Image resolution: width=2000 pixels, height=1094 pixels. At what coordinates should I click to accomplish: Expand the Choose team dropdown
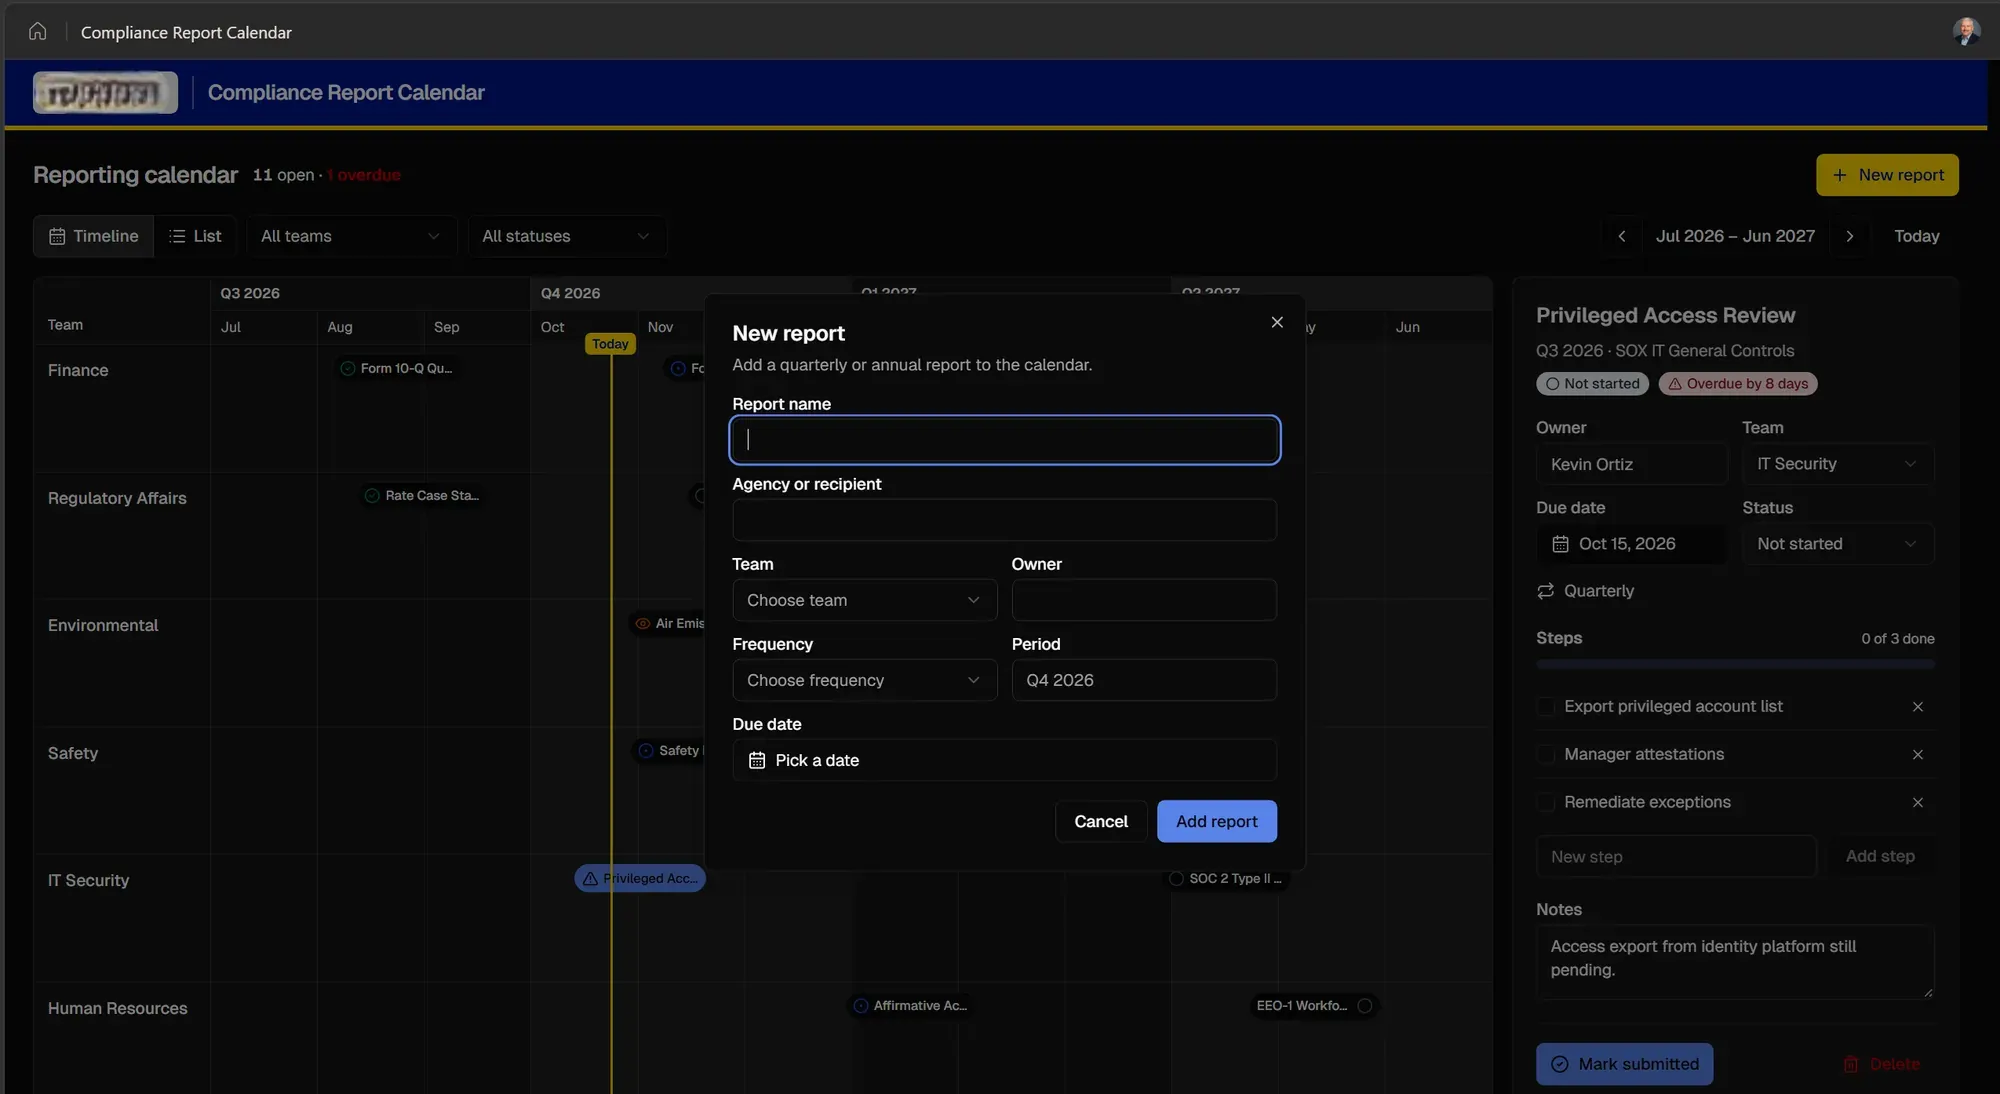pyautogui.click(x=864, y=600)
